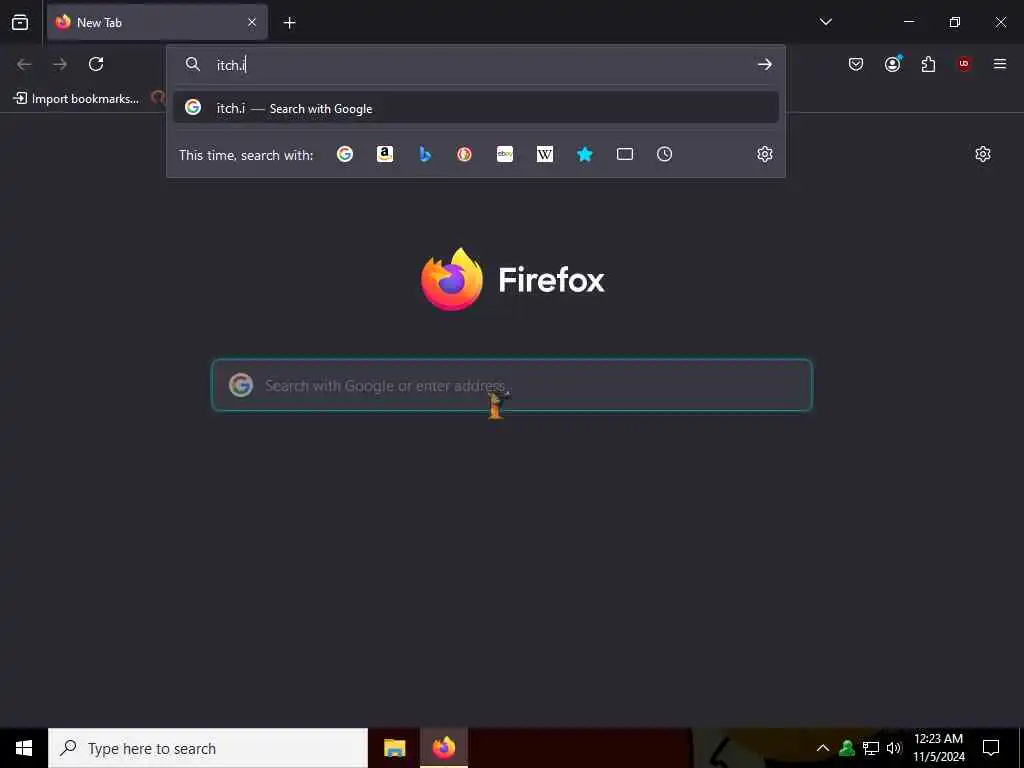Search history using the clock icon
1024x768 pixels.
coord(664,154)
